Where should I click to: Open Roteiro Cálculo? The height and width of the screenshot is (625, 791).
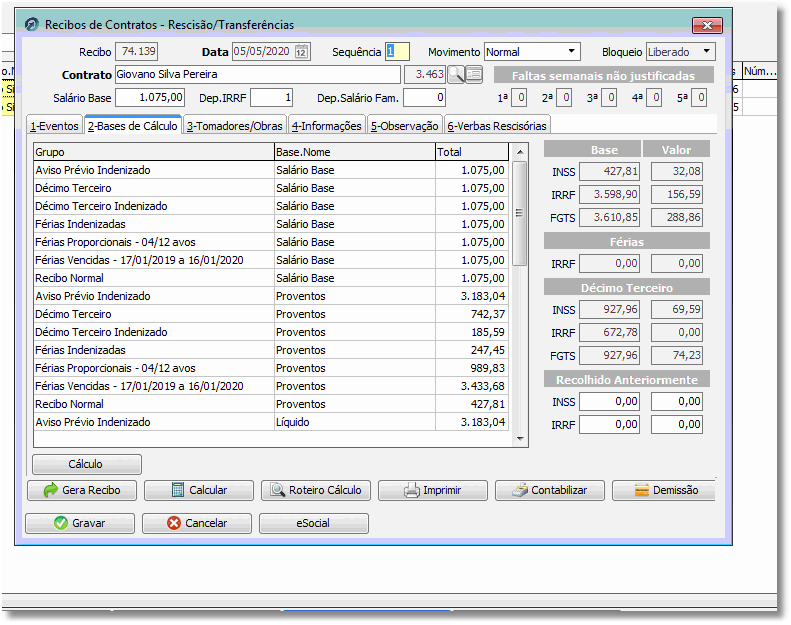pos(316,490)
